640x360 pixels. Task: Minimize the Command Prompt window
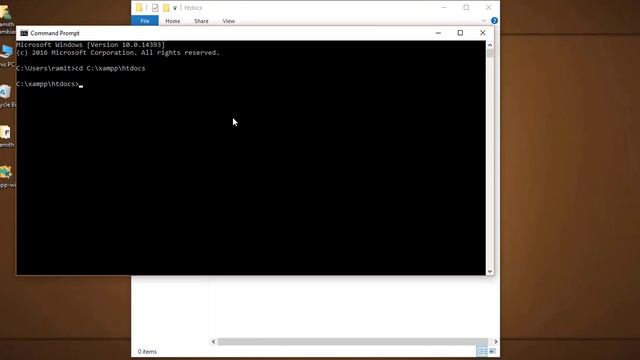pyautogui.click(x=438, y=33)
